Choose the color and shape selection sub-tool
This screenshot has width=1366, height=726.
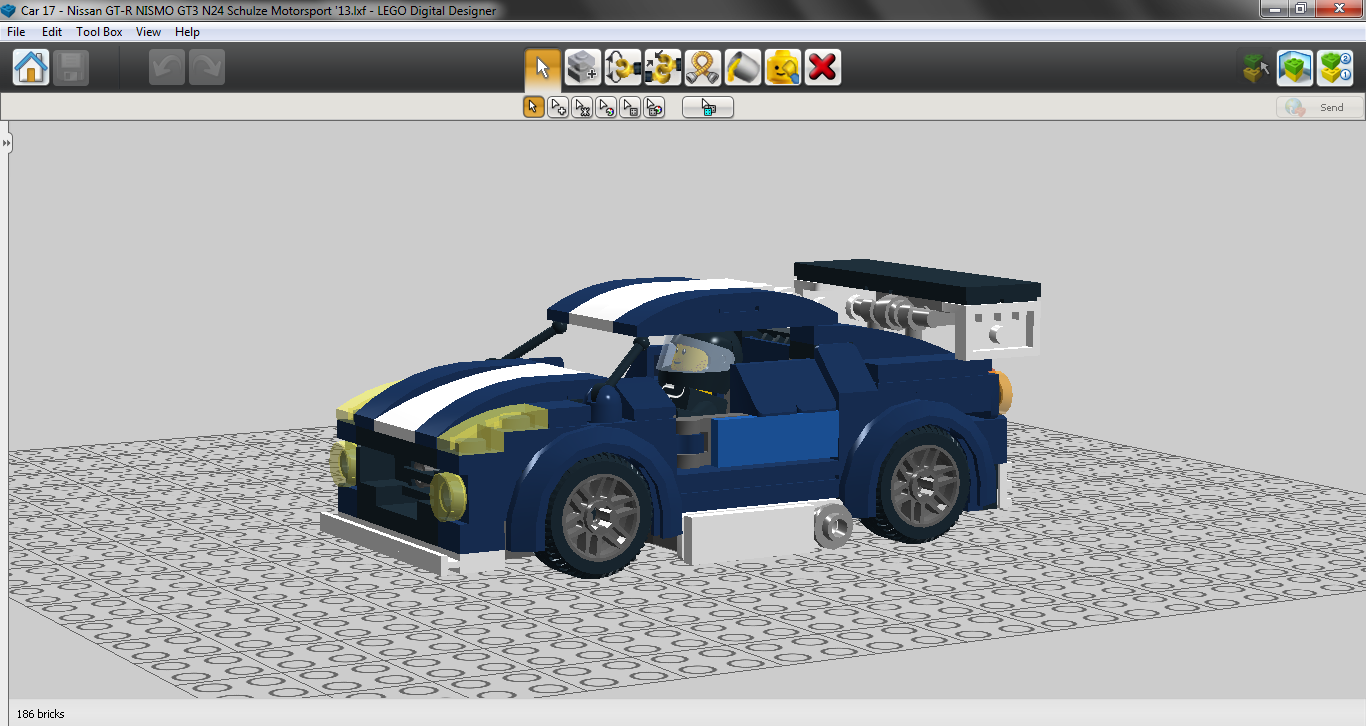654,107
